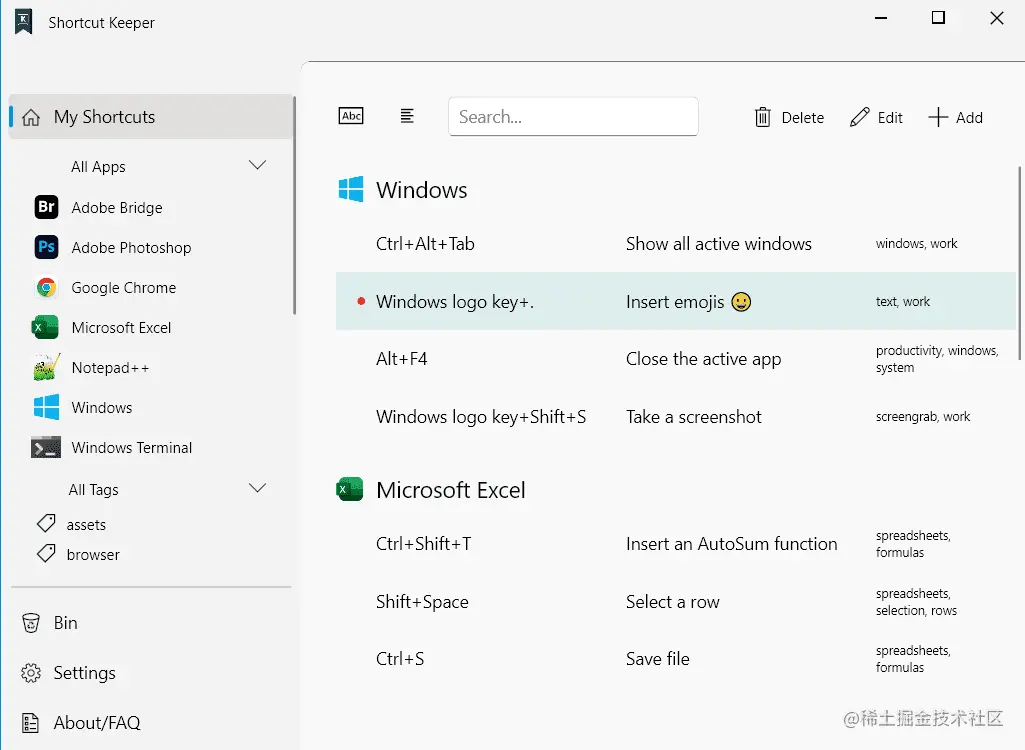Screen dimensions: 1025x750
Task: Click the Shortcut Keeper title bar logo
Action: [24, 22]
